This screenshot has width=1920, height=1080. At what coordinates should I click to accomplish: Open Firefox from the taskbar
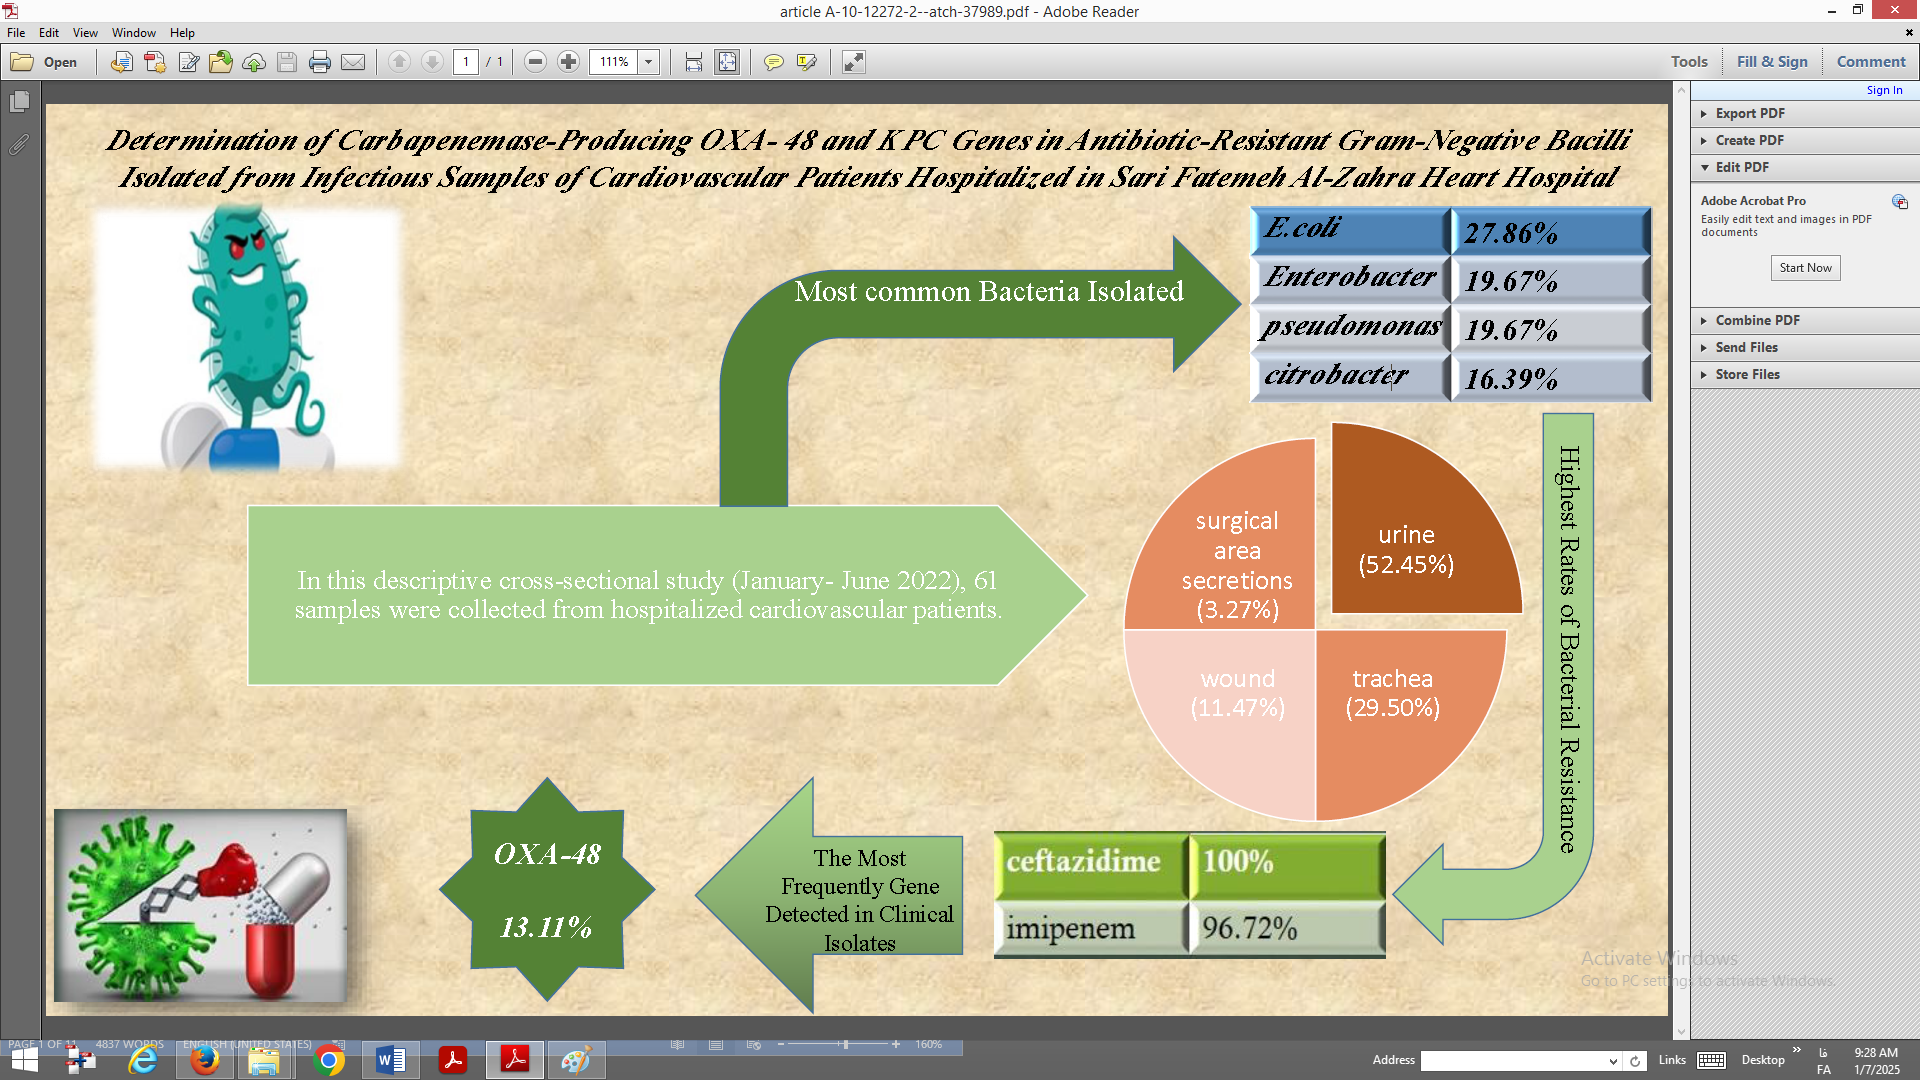205,1060
